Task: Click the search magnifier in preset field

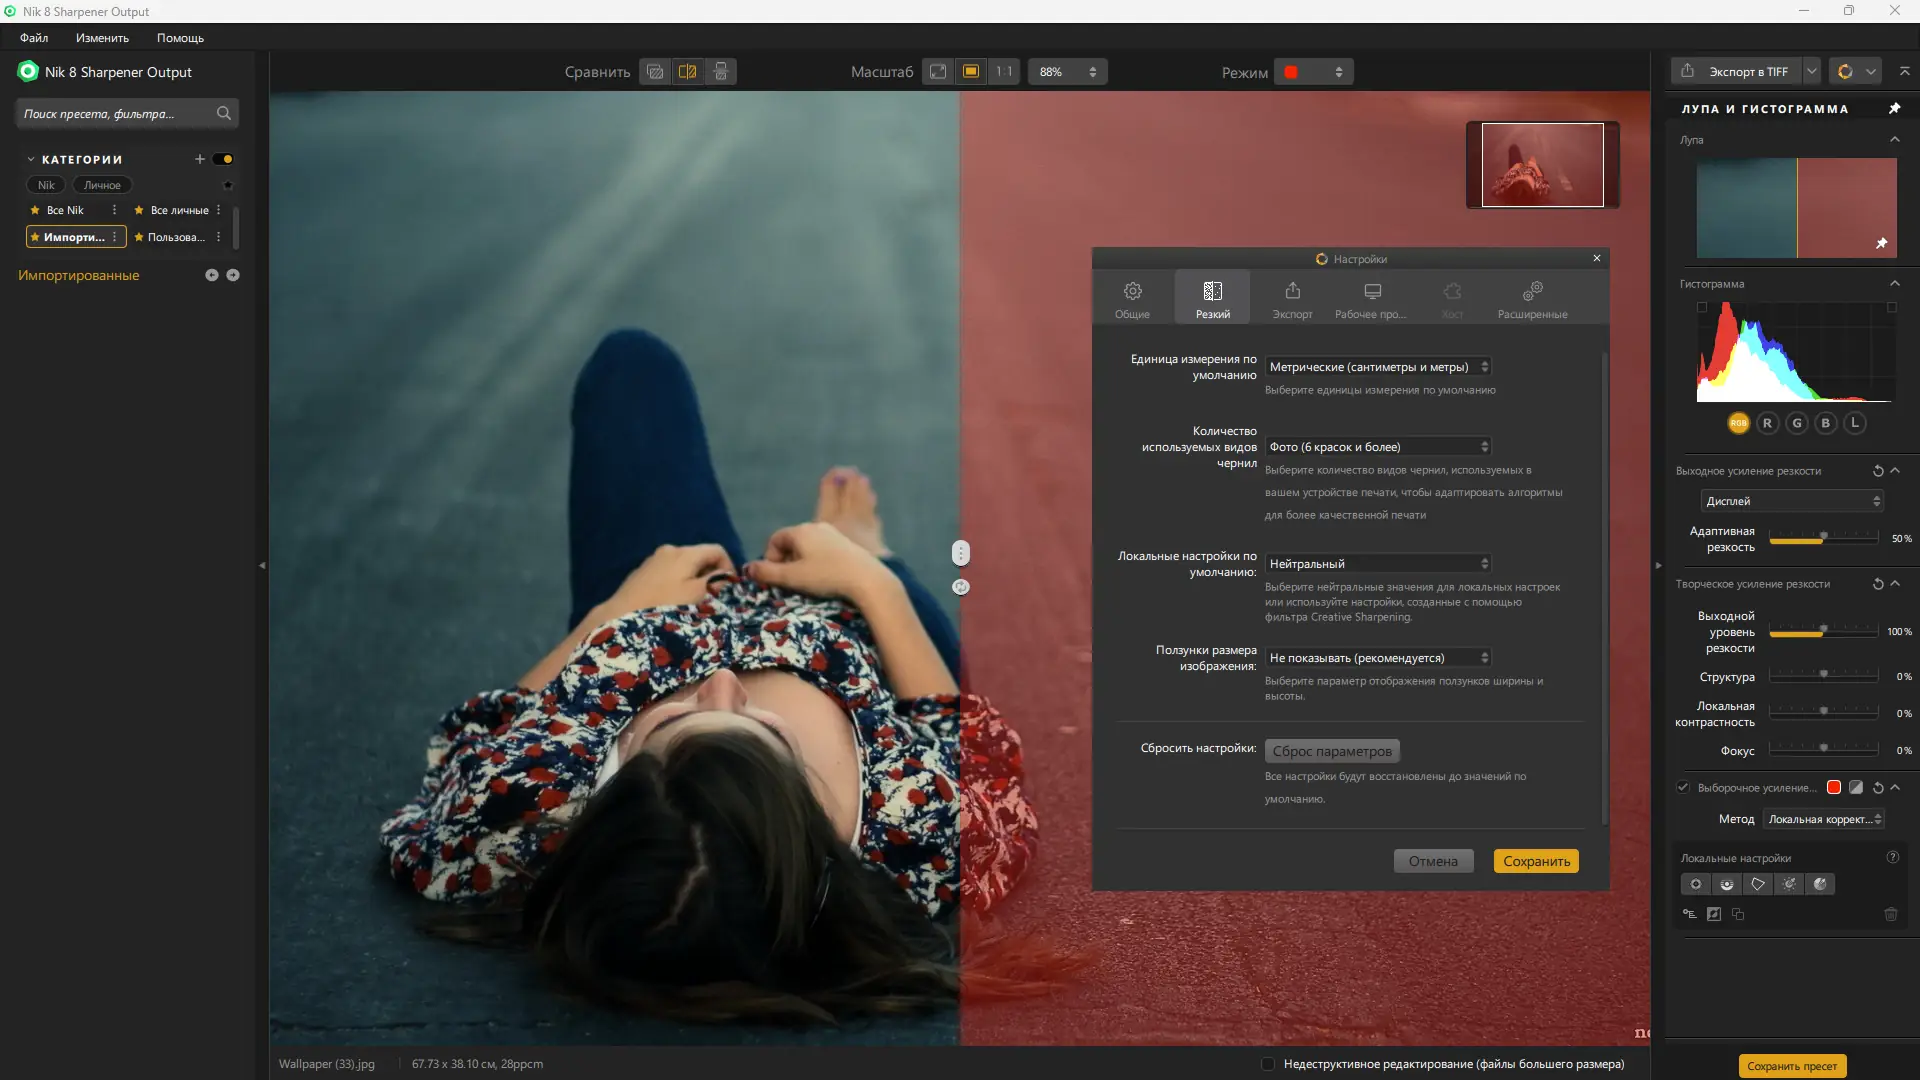Action: pyautogui.click(x=224, y=114)
